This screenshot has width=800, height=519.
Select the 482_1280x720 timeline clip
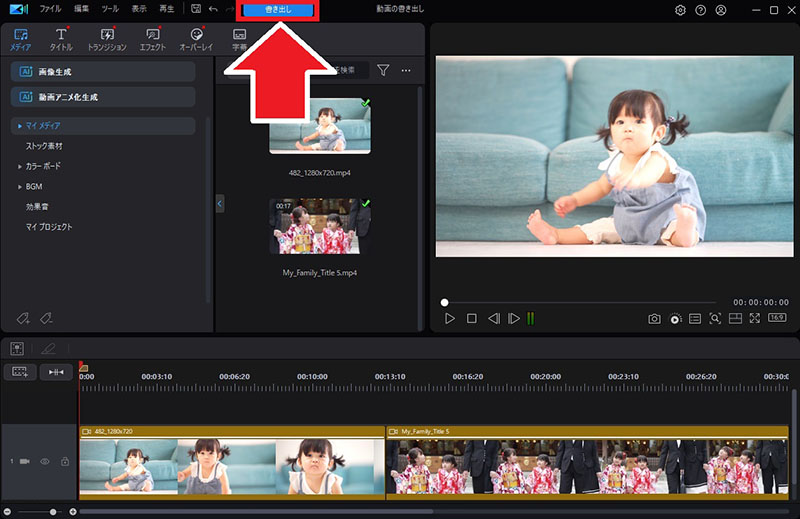[232, 462]
